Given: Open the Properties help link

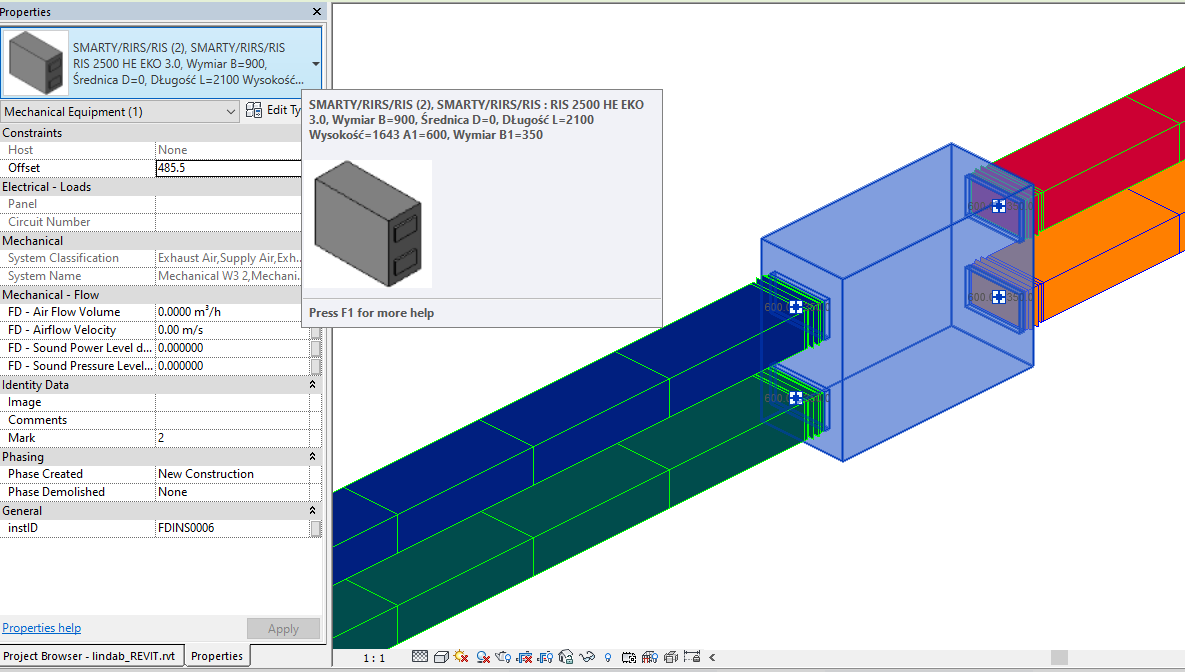Looking at the screenshot, I should (x=42, y=628).
